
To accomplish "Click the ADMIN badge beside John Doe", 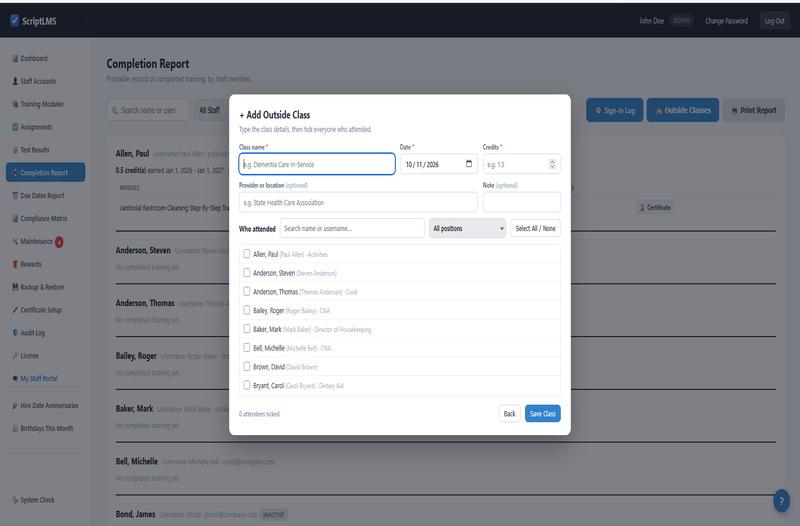I will point(681,21).
